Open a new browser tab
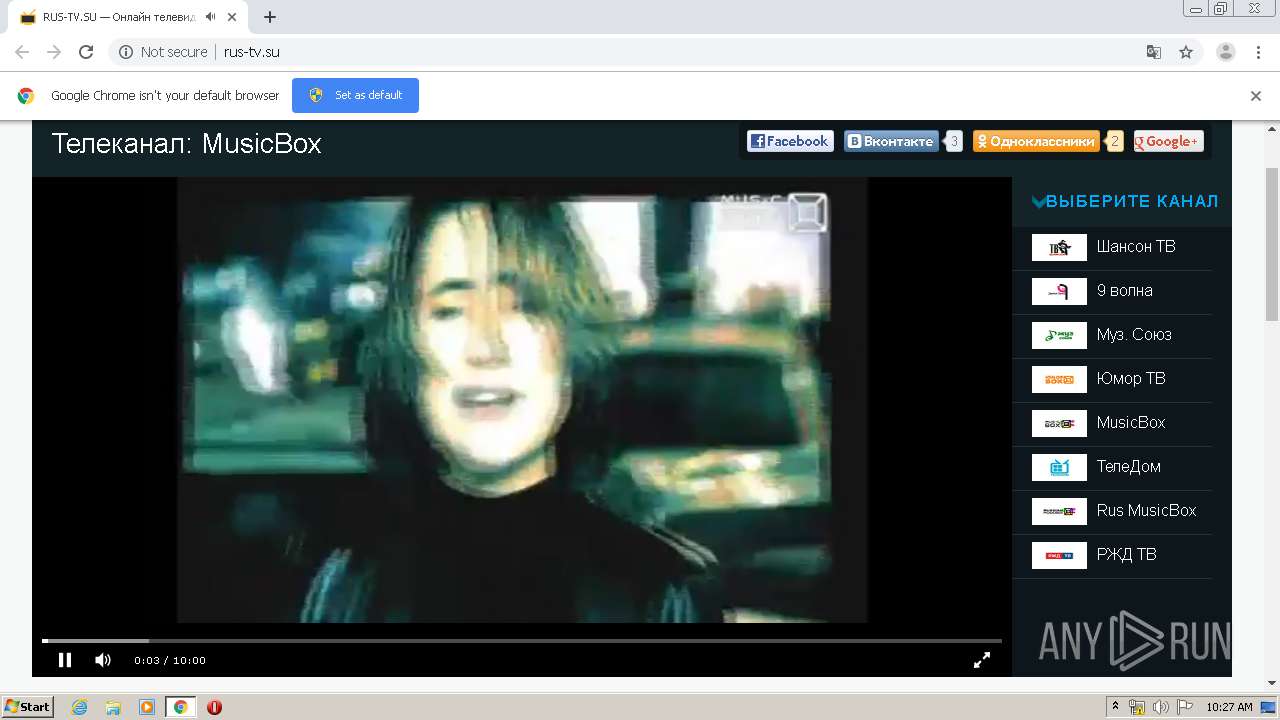Image resolution: width=1280 pixels, height=720 pixels. click(x=270, y=17)
